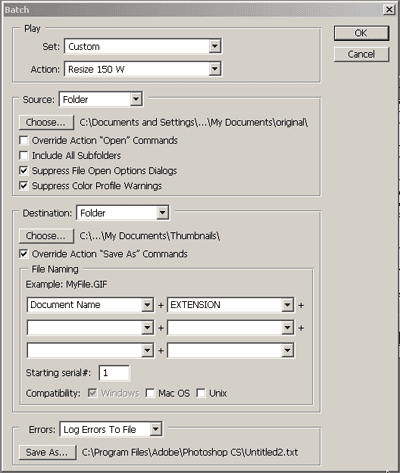Uncheck Suppress Color Profile Warnings
400x473 pixels.
click(x=24, y=186)
